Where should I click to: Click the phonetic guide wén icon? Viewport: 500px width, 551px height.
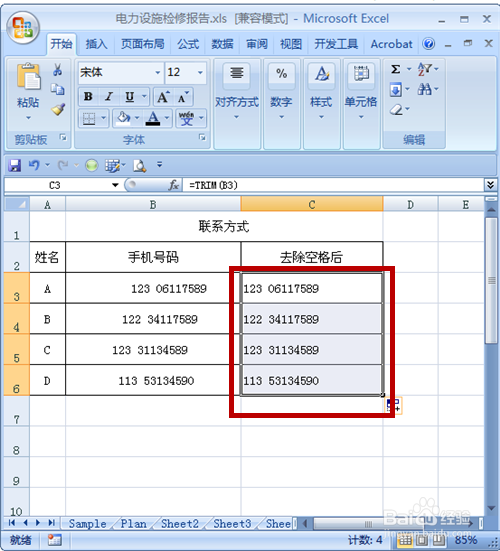[187, 118]
